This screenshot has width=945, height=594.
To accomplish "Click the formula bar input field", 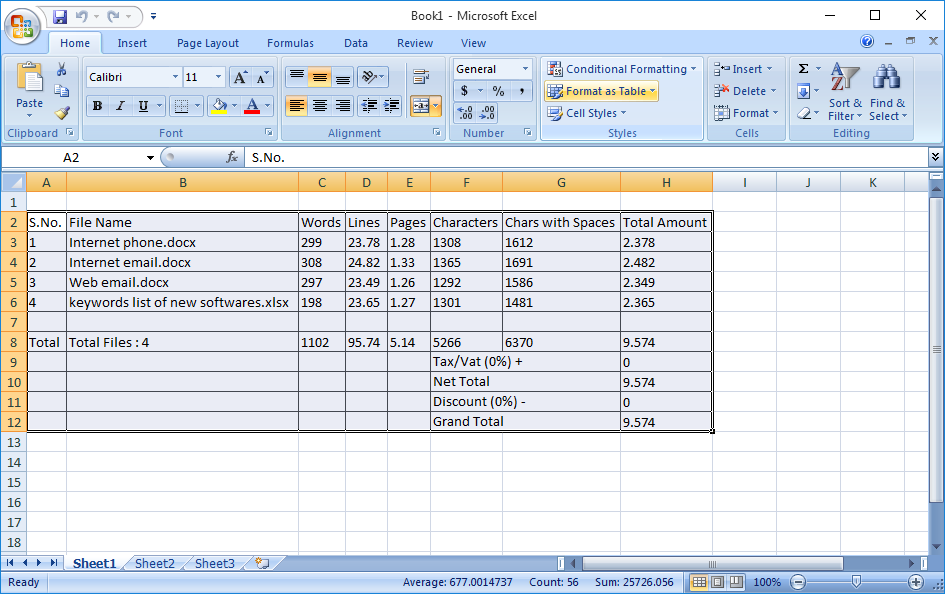I will (x=585, y=158).
